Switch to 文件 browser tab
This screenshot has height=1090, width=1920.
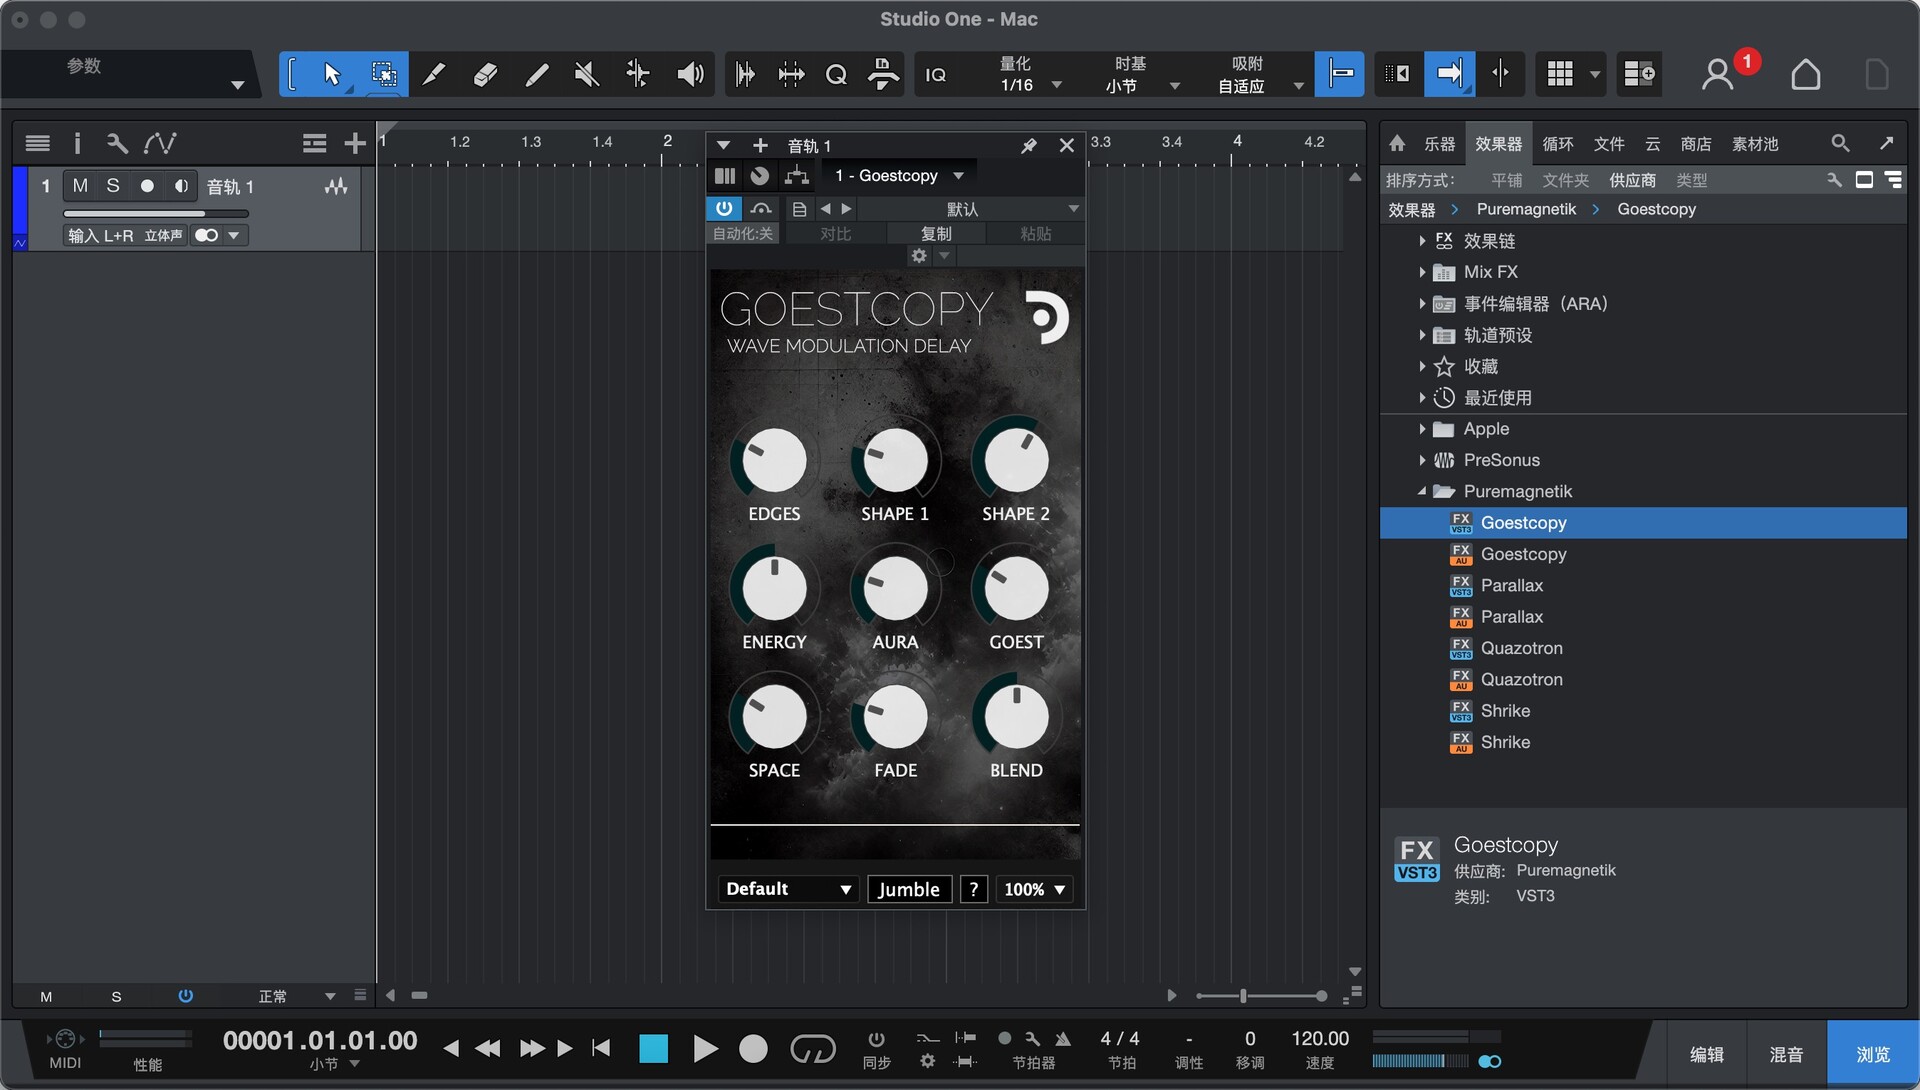[1609, 144]
